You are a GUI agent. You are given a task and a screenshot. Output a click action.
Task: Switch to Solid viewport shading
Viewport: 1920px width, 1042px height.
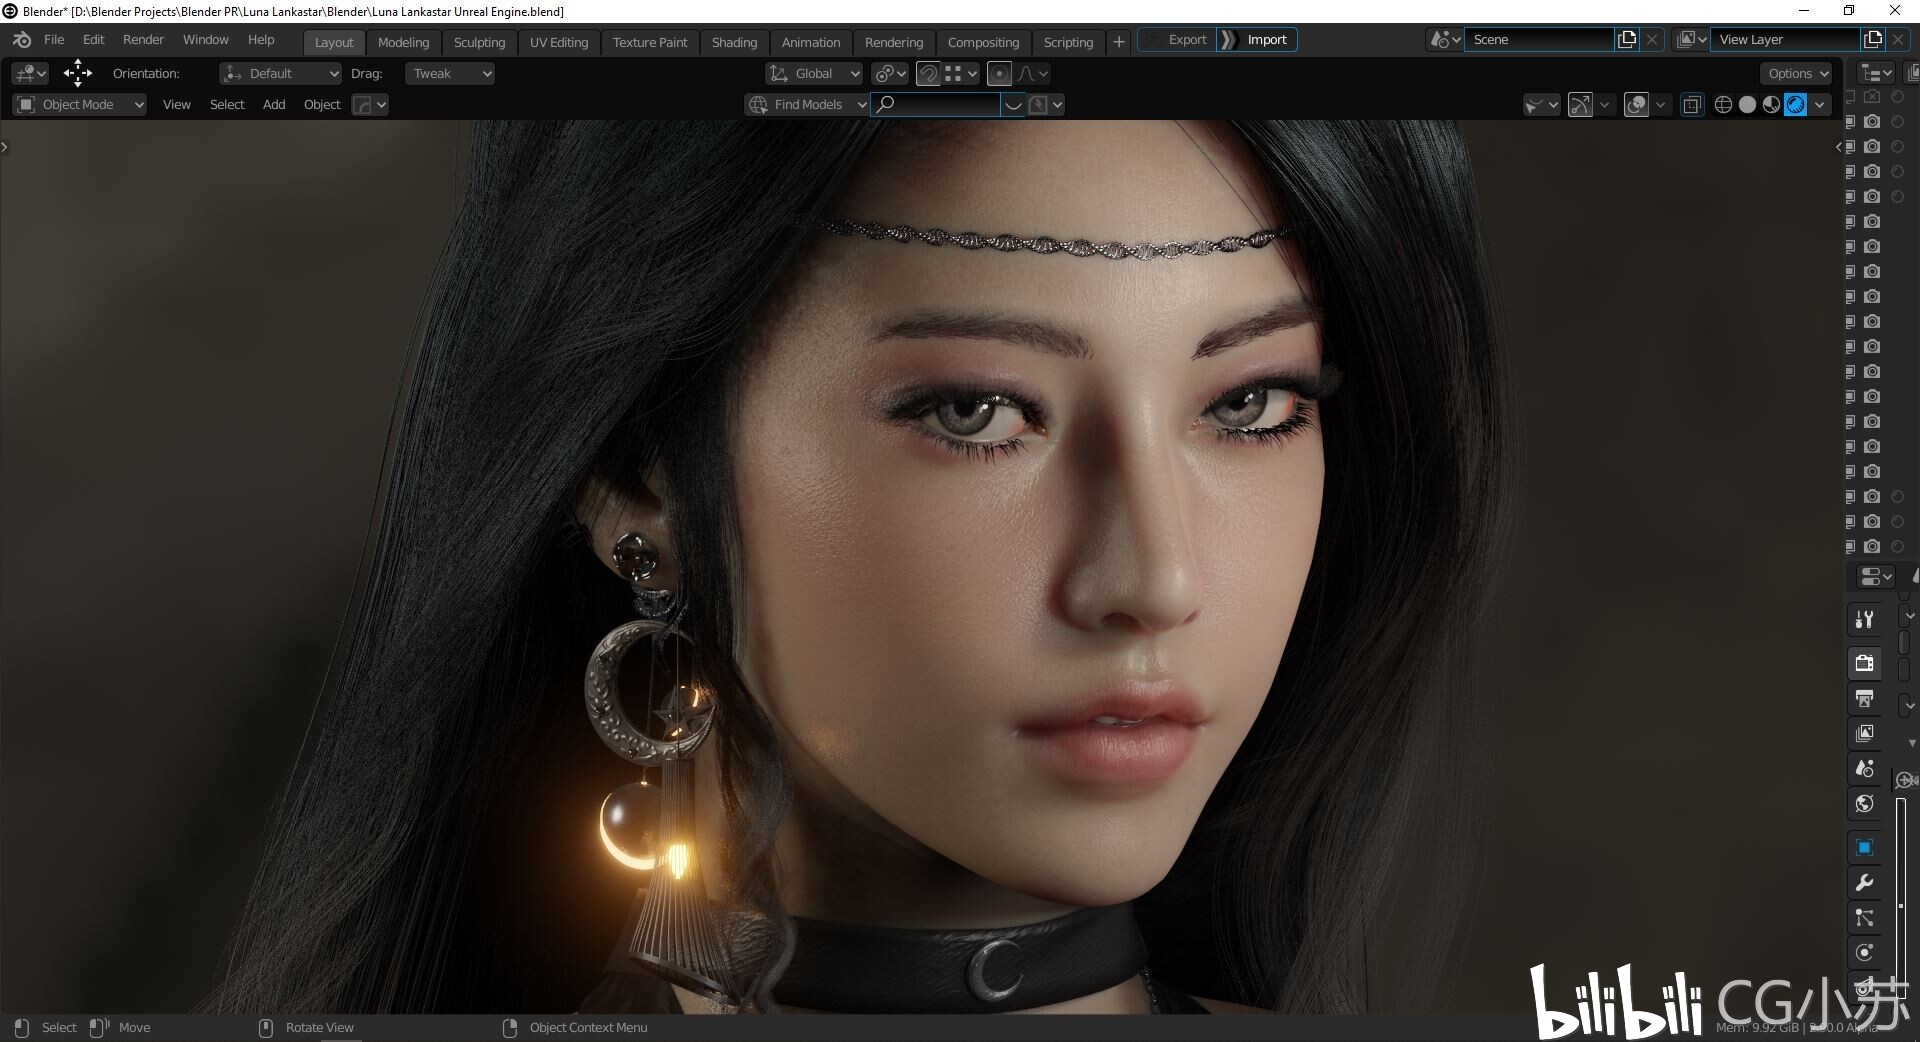tap(1747, 104)
